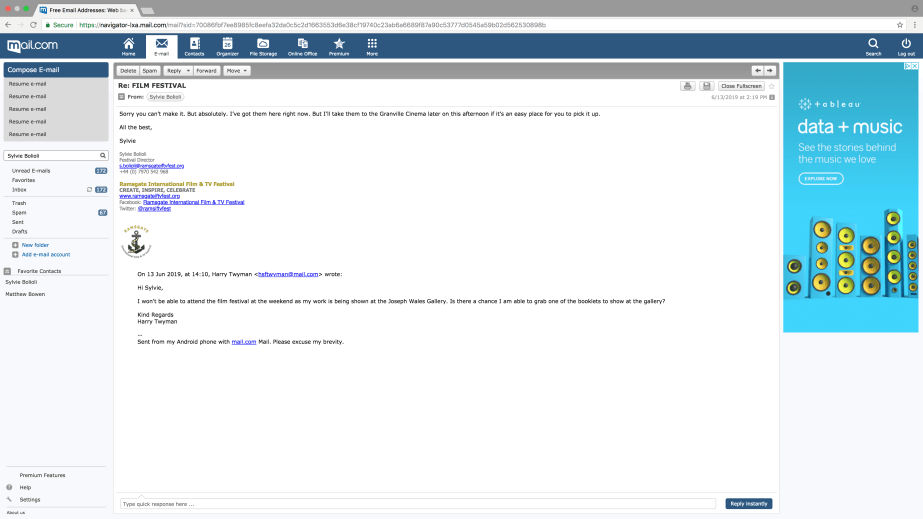
Task: Click the Reply instantly button
Action: pyautogui.click(x=749, y=504)
